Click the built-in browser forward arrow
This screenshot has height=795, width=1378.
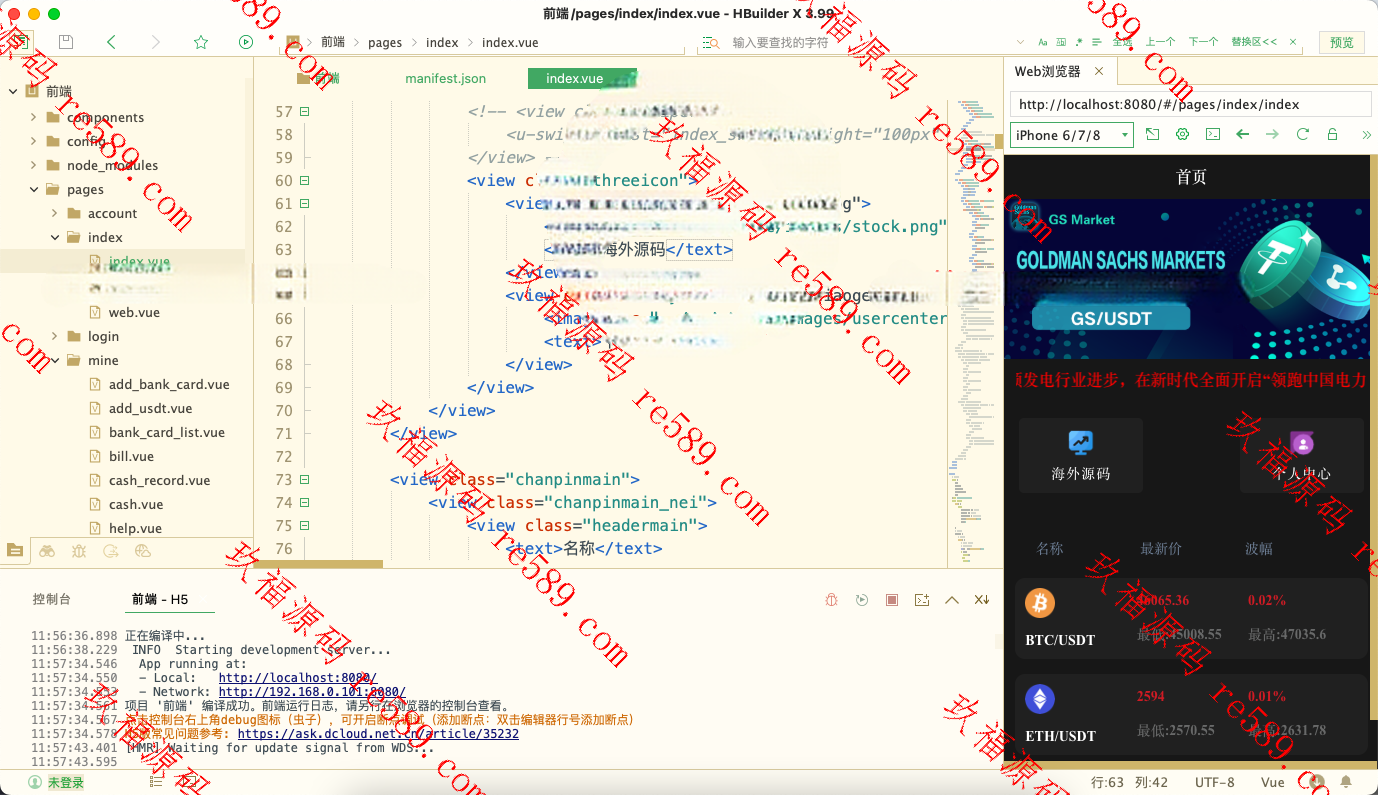click(1272, 134)
